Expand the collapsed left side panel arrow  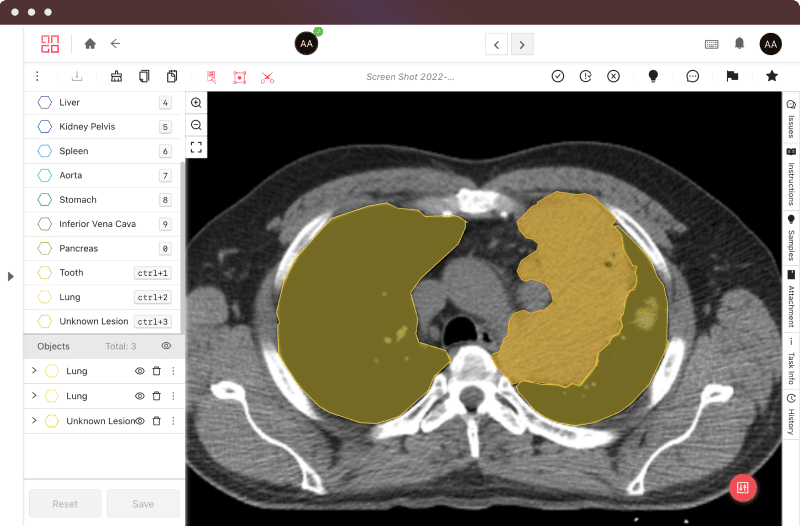coord(11,276)
